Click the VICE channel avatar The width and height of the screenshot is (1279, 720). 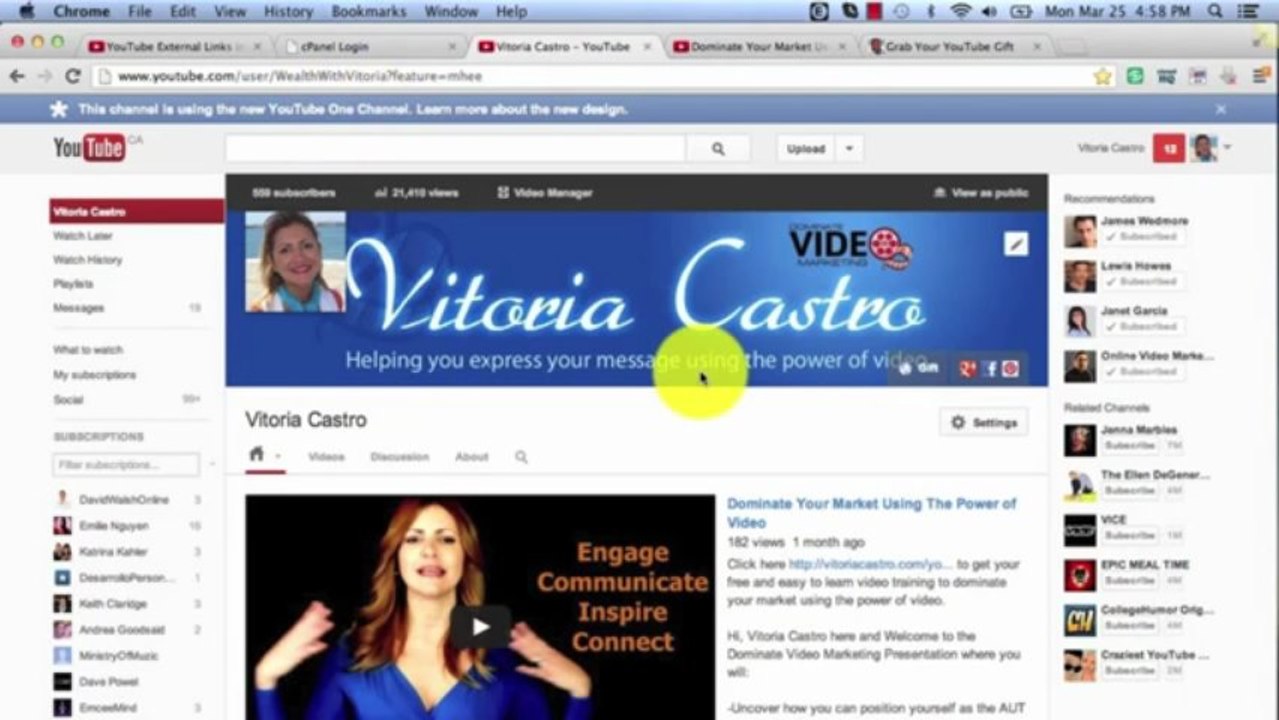point(1080,530)
